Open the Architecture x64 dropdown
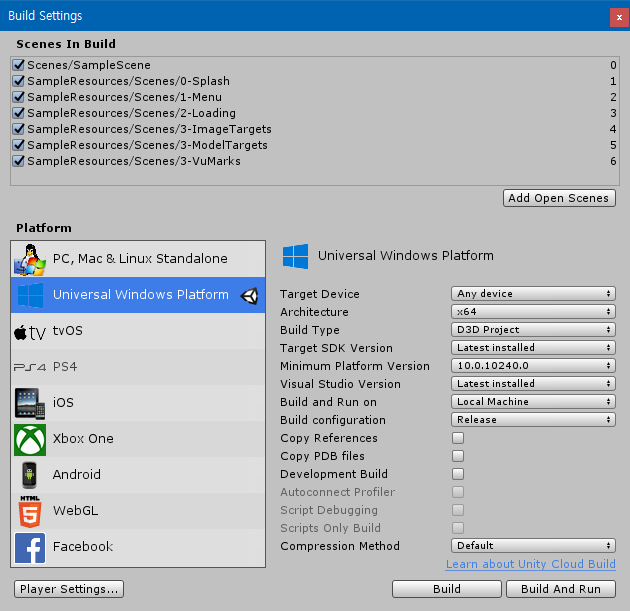 pyautogui.click(x=533, y=312)
